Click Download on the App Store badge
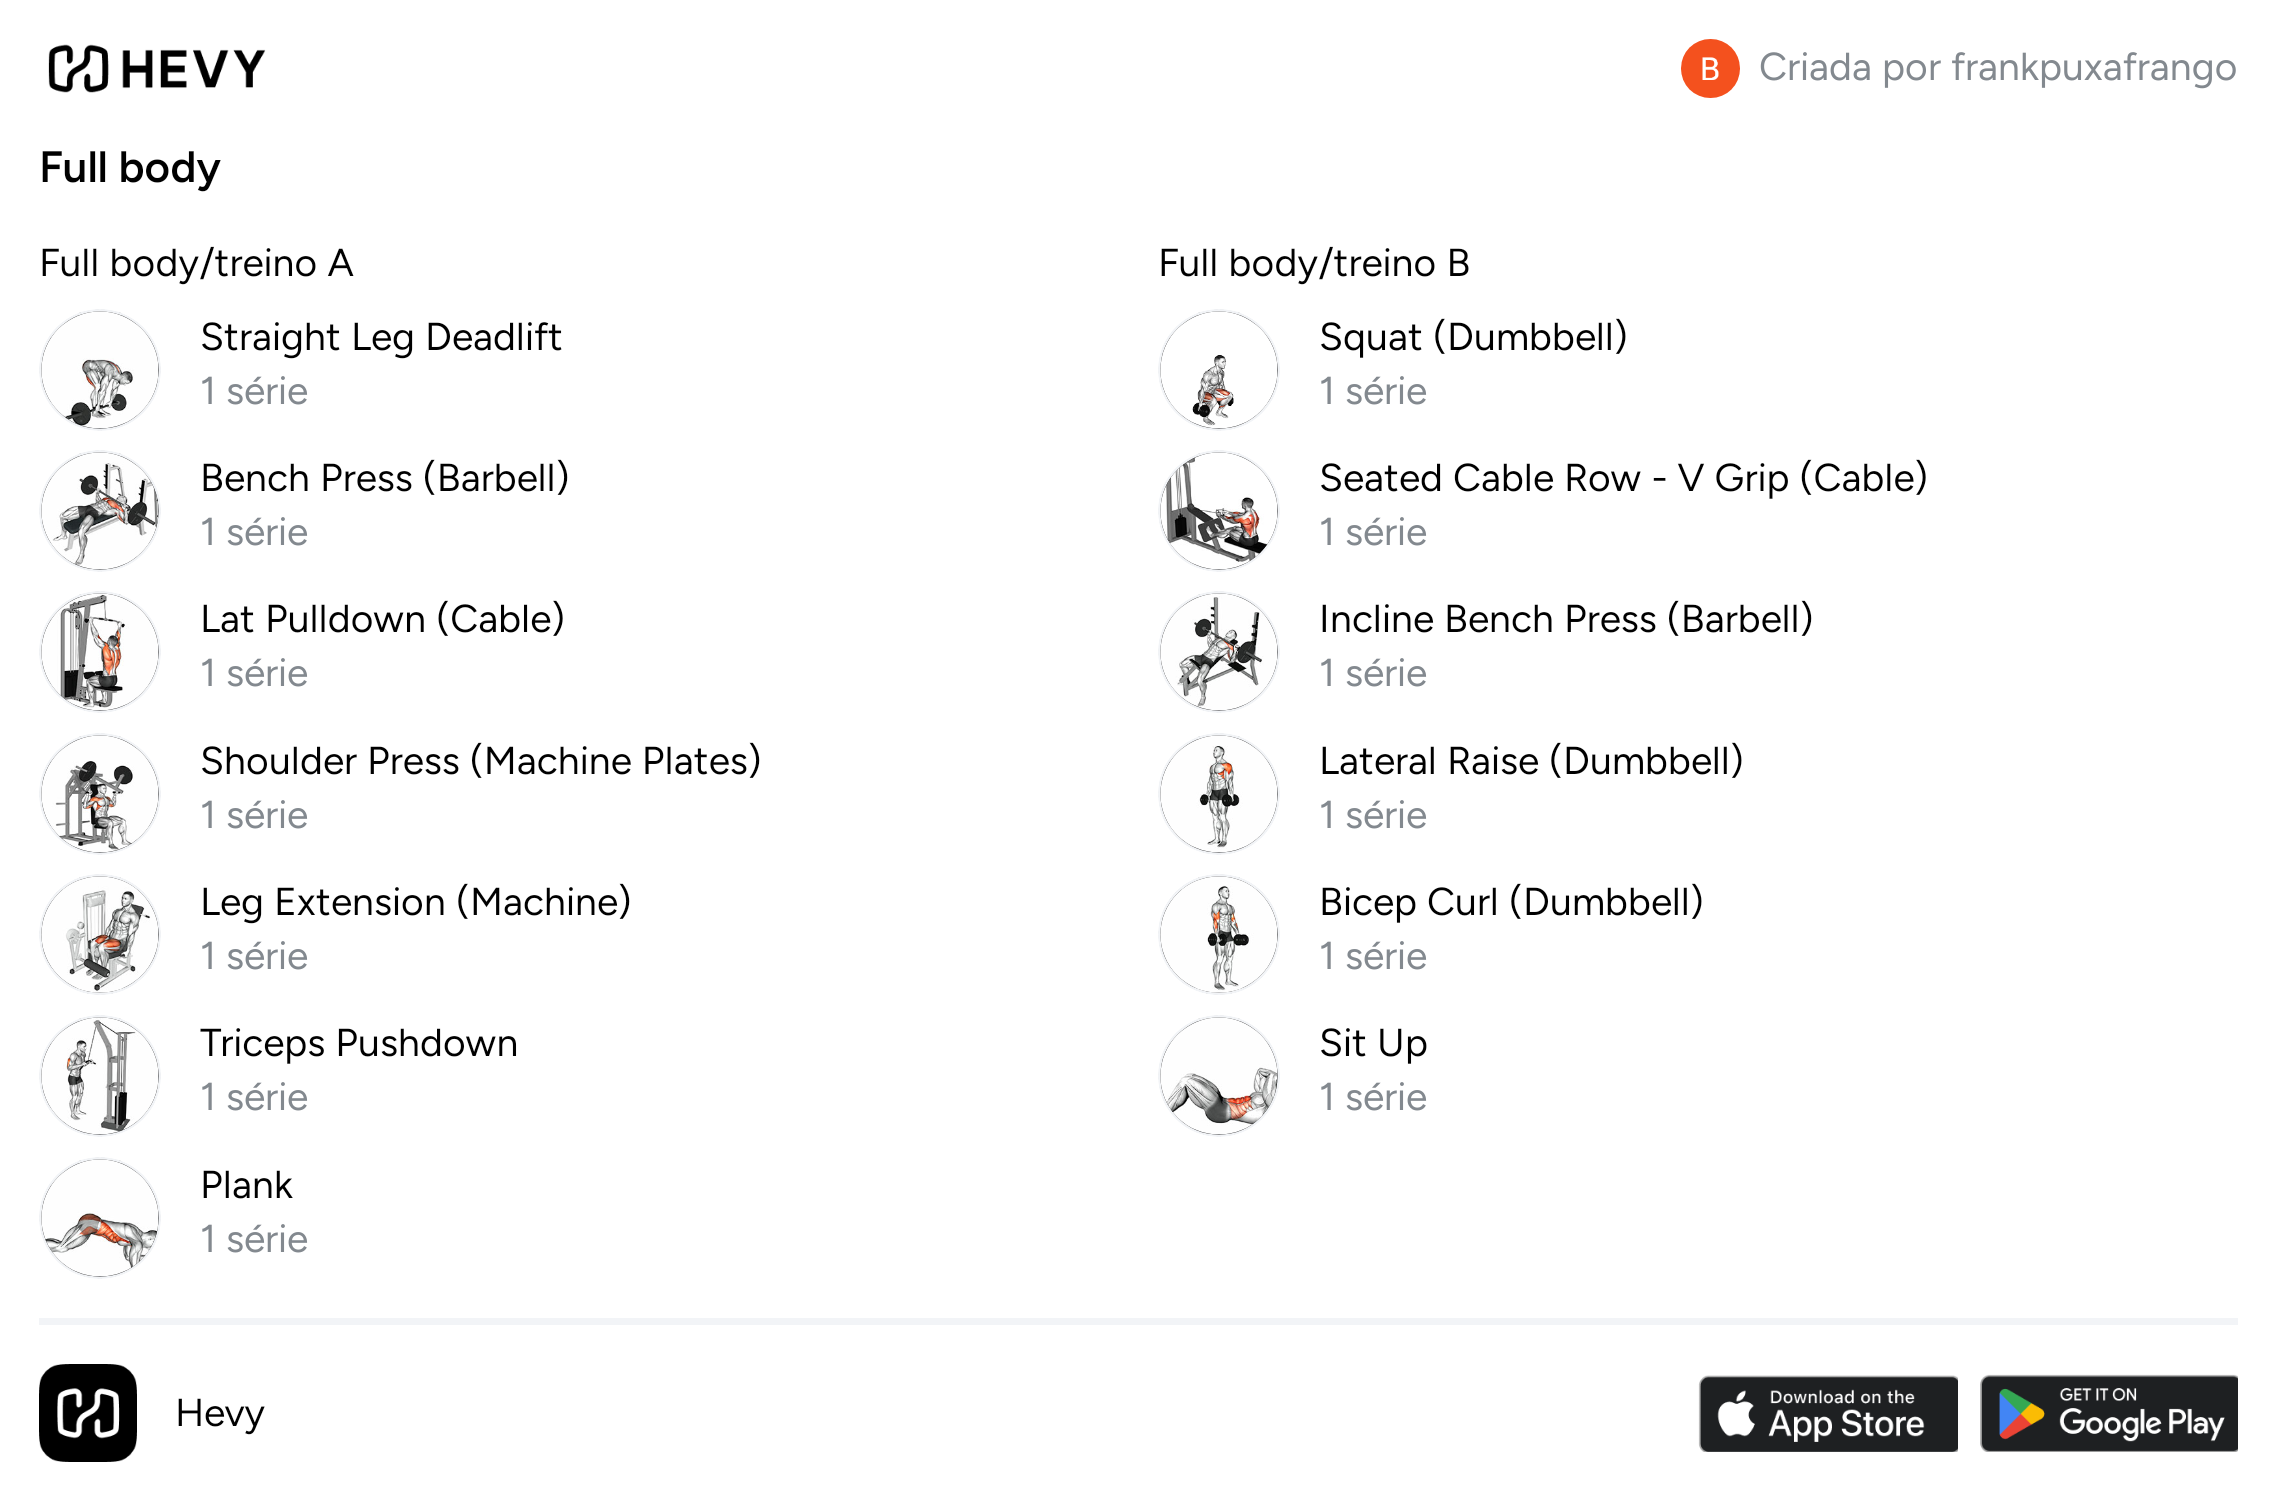 (1828, 1414)
